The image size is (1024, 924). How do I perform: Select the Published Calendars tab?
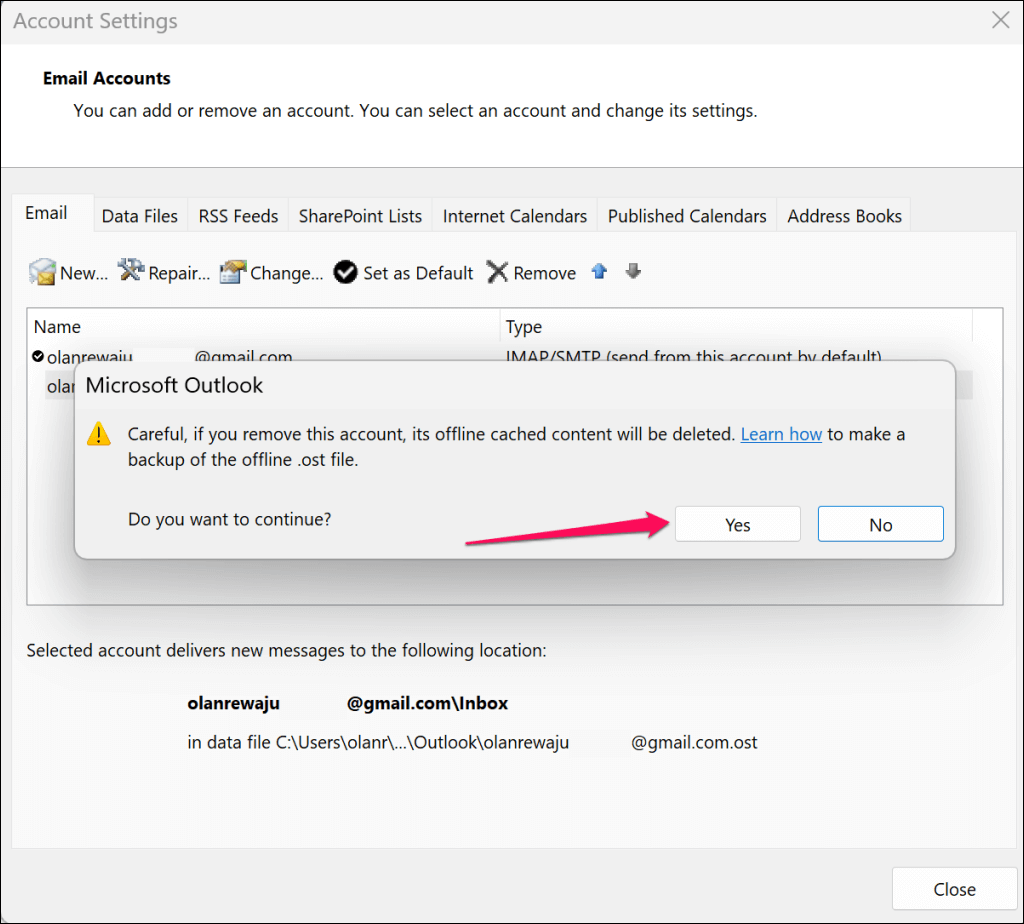coord(687,216)
